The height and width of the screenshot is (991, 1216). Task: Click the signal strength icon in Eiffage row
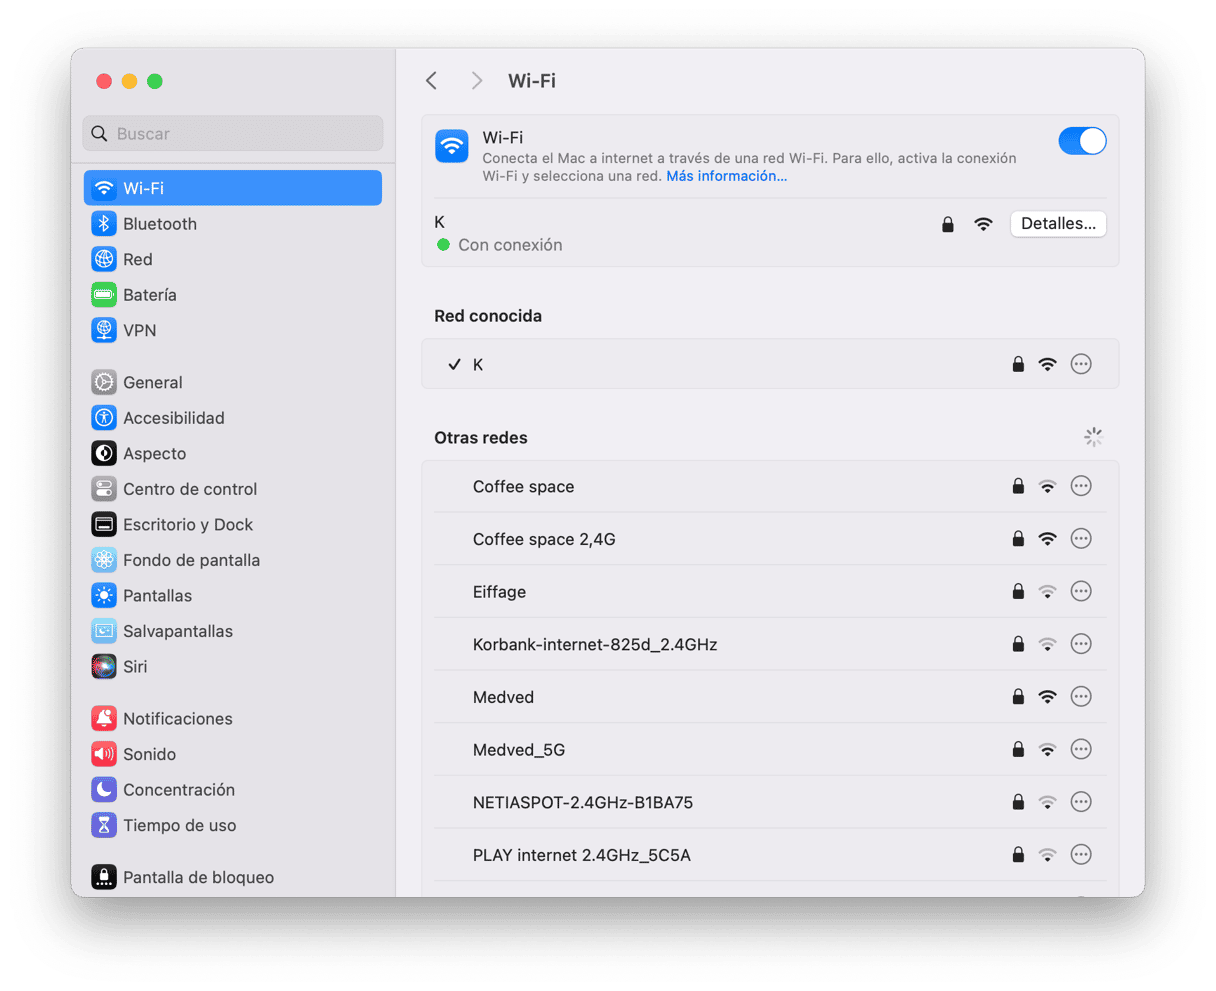(1047, 592)
